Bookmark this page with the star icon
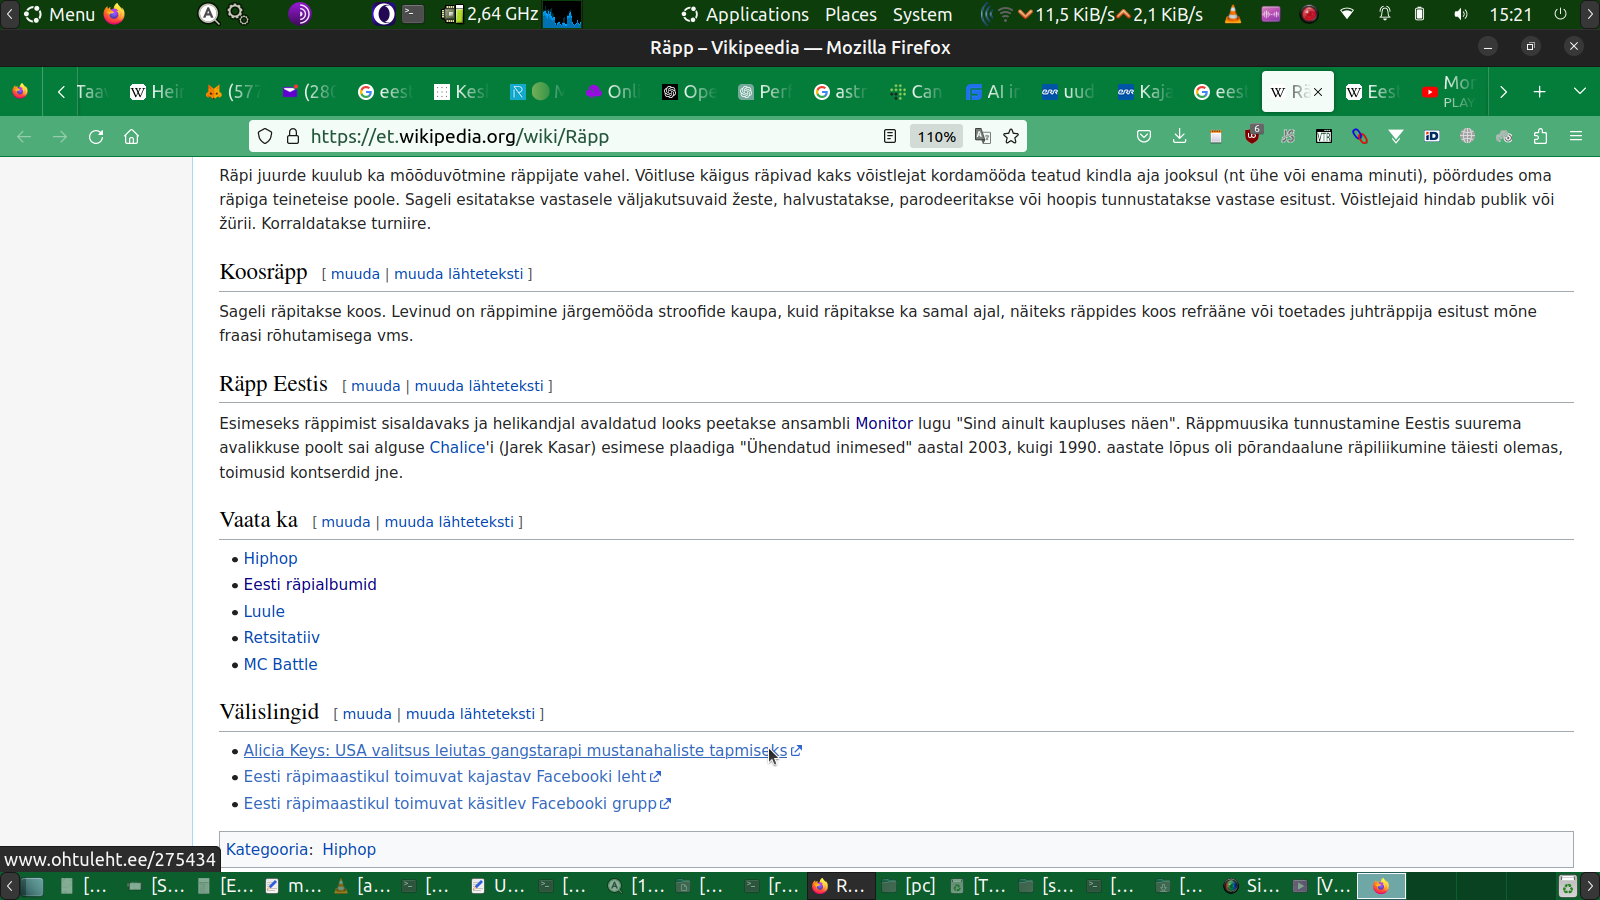This screenshot has width=1600, height=900. (x=1011, y=137)
